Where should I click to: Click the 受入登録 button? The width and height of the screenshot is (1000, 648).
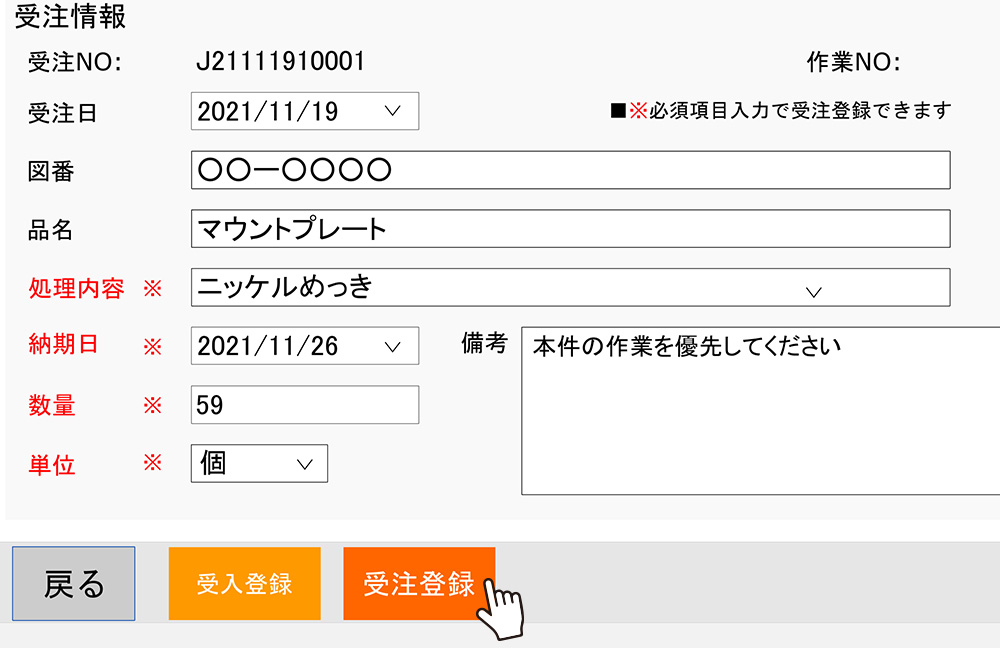coord(244,583)
